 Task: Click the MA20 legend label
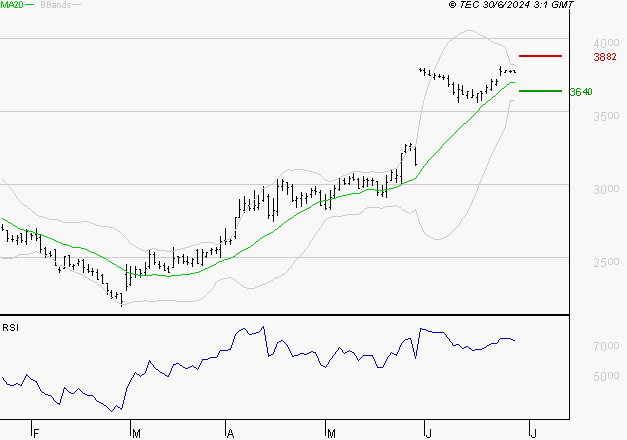[x=12, y=5]
